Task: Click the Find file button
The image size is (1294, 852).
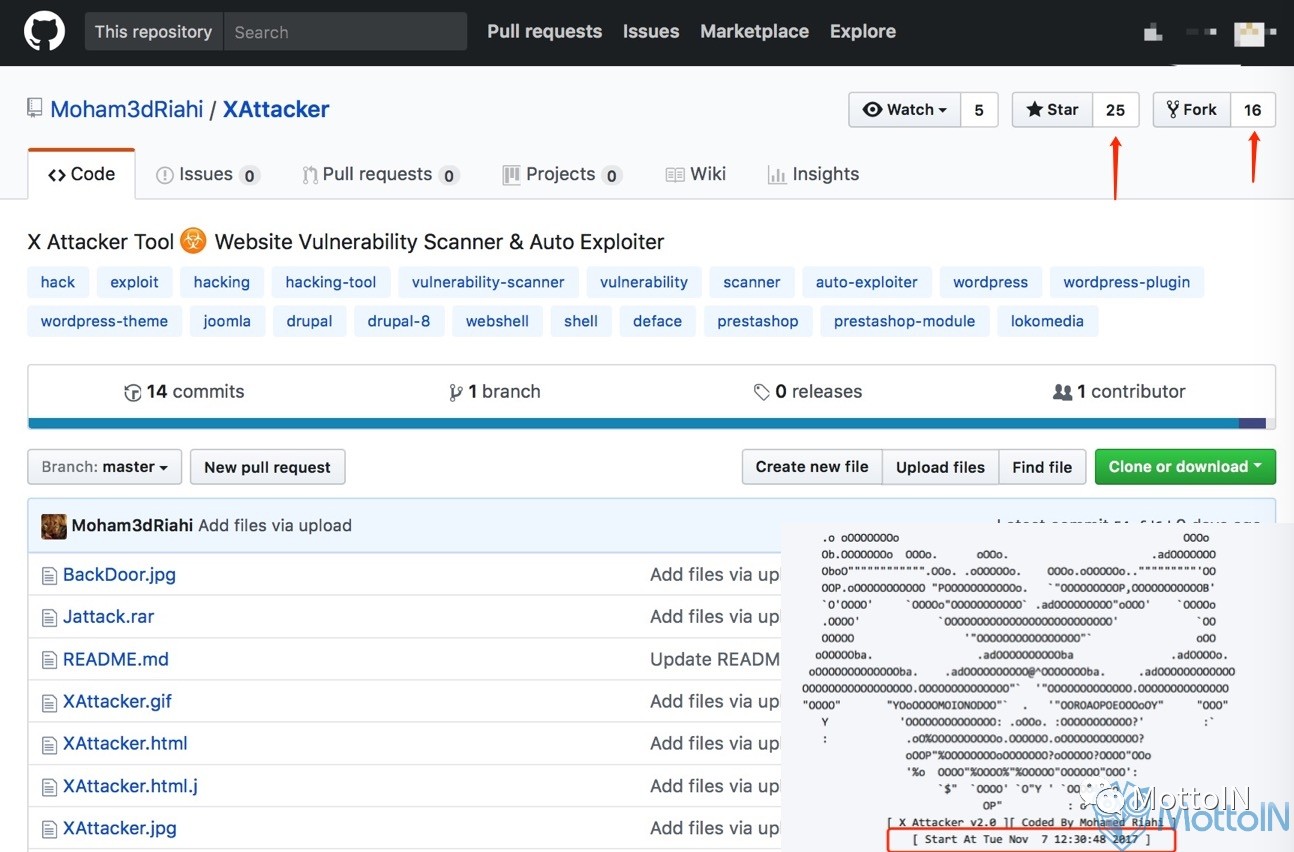Action: 1042,467
